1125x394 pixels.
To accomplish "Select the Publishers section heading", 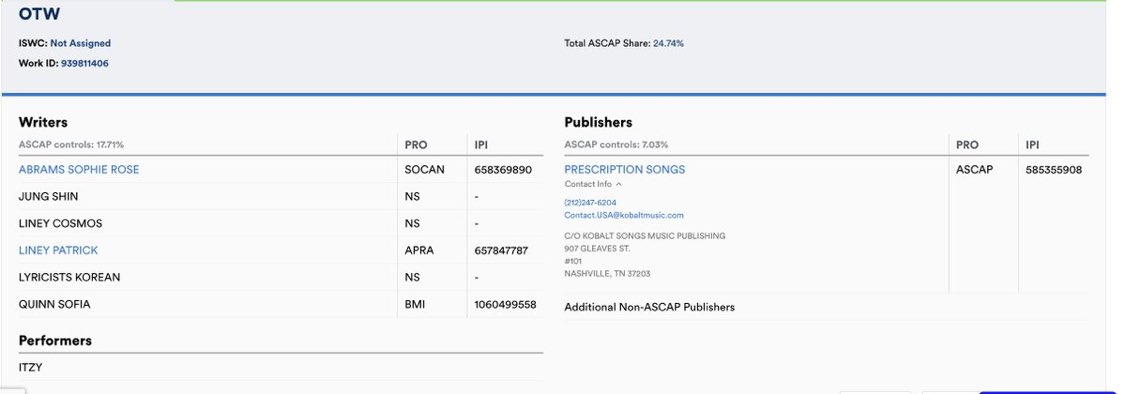I will (598, 123).
